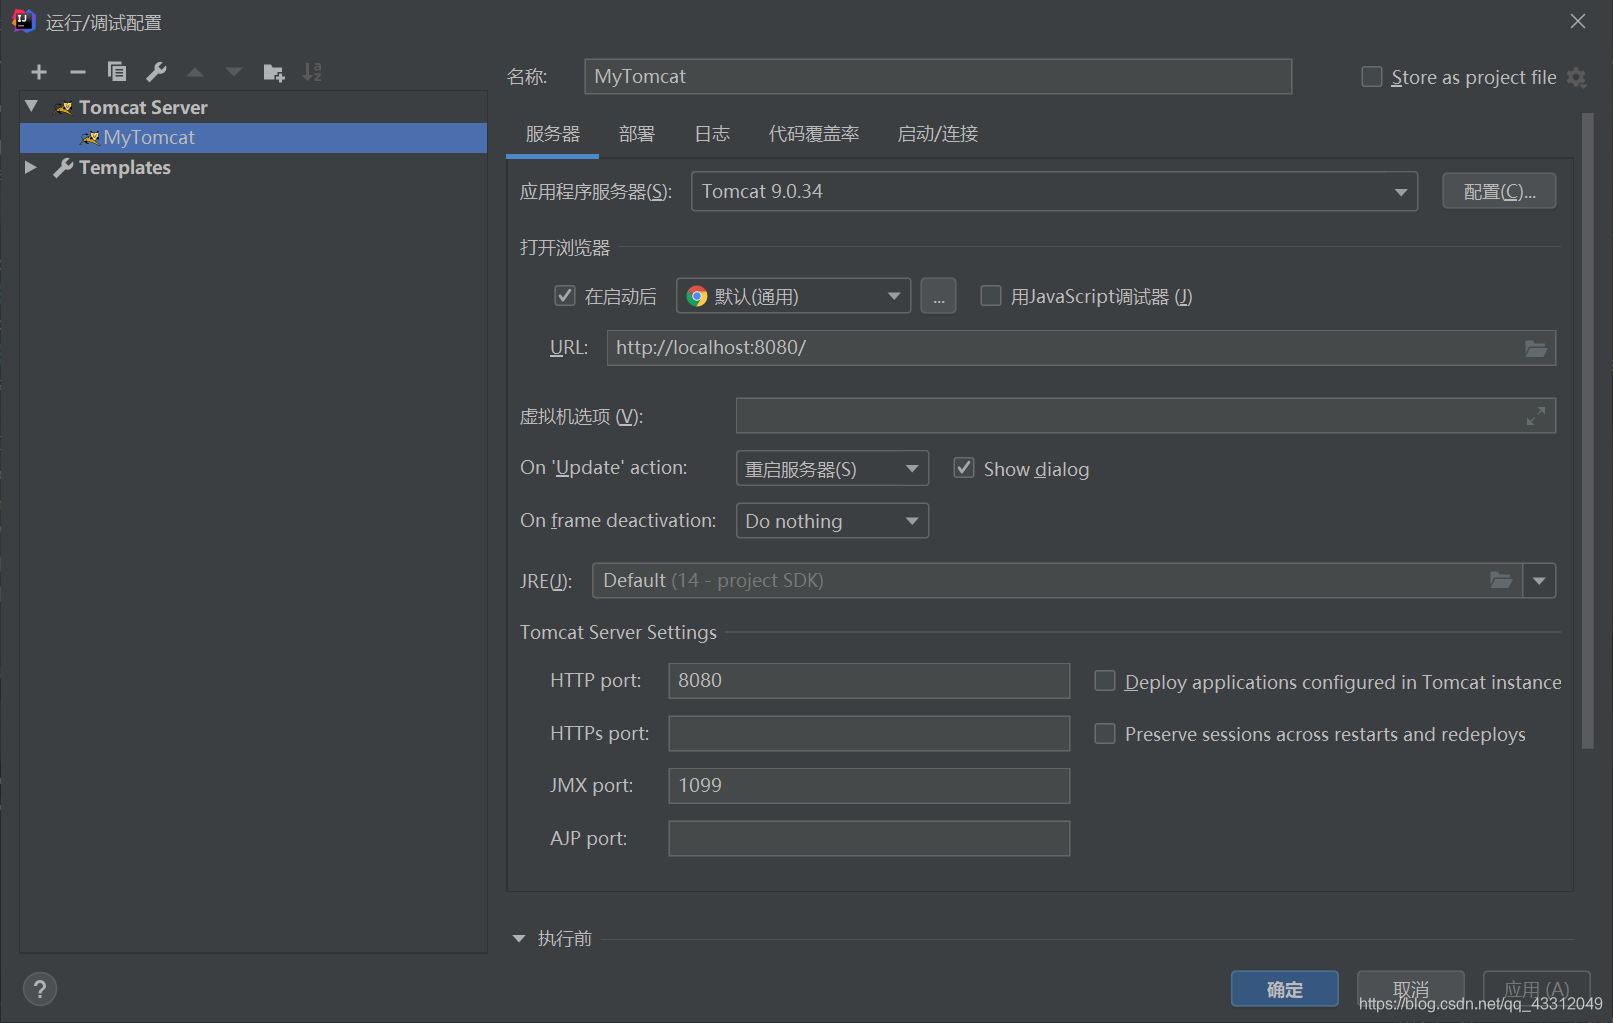Viewport: 1613px width, 1023px height.
Task: Expand the Templates tree node
Action: [31, 167]
